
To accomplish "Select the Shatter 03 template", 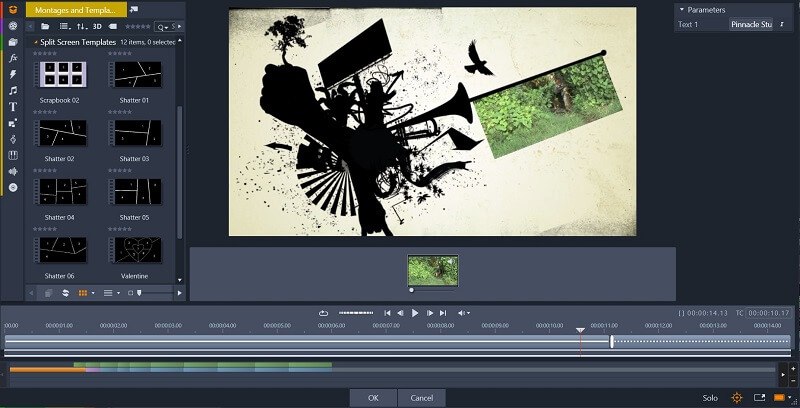I will pos(135,133).
